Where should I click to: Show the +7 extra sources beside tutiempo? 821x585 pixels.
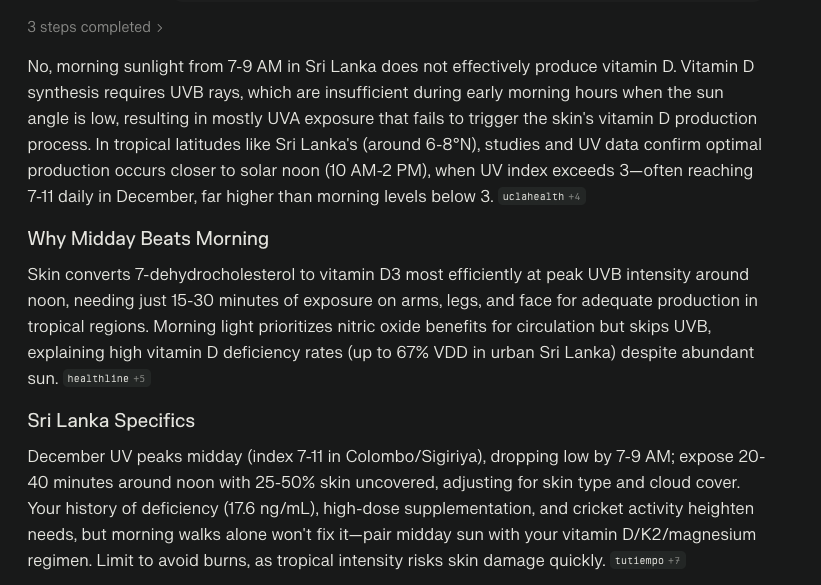(674, 561)
